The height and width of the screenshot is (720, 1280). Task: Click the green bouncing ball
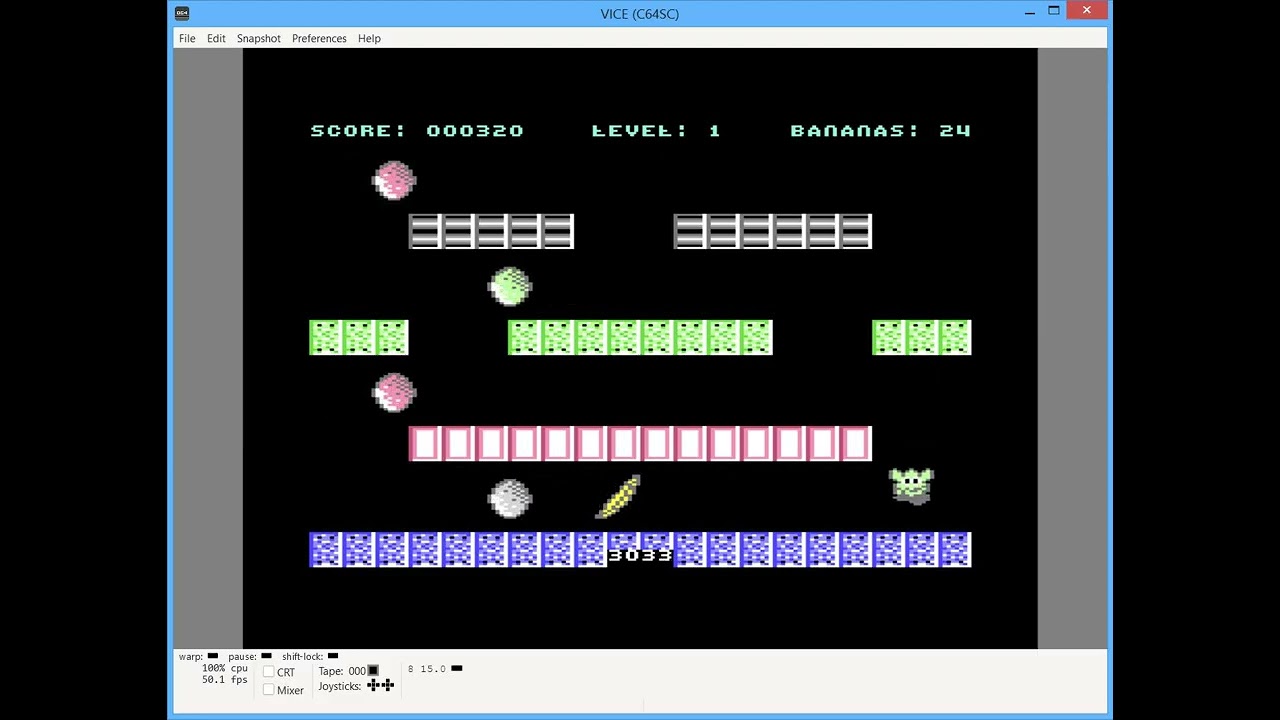click(510, 286)
